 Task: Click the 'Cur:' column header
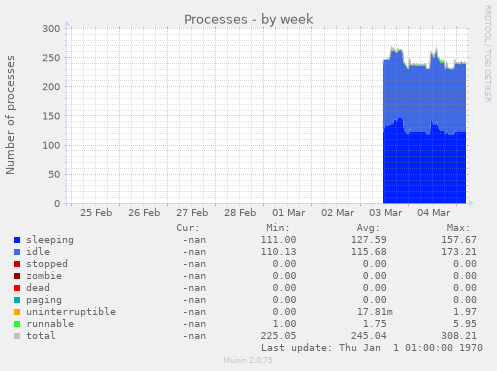pyautogui.click(x=188, y=228)
